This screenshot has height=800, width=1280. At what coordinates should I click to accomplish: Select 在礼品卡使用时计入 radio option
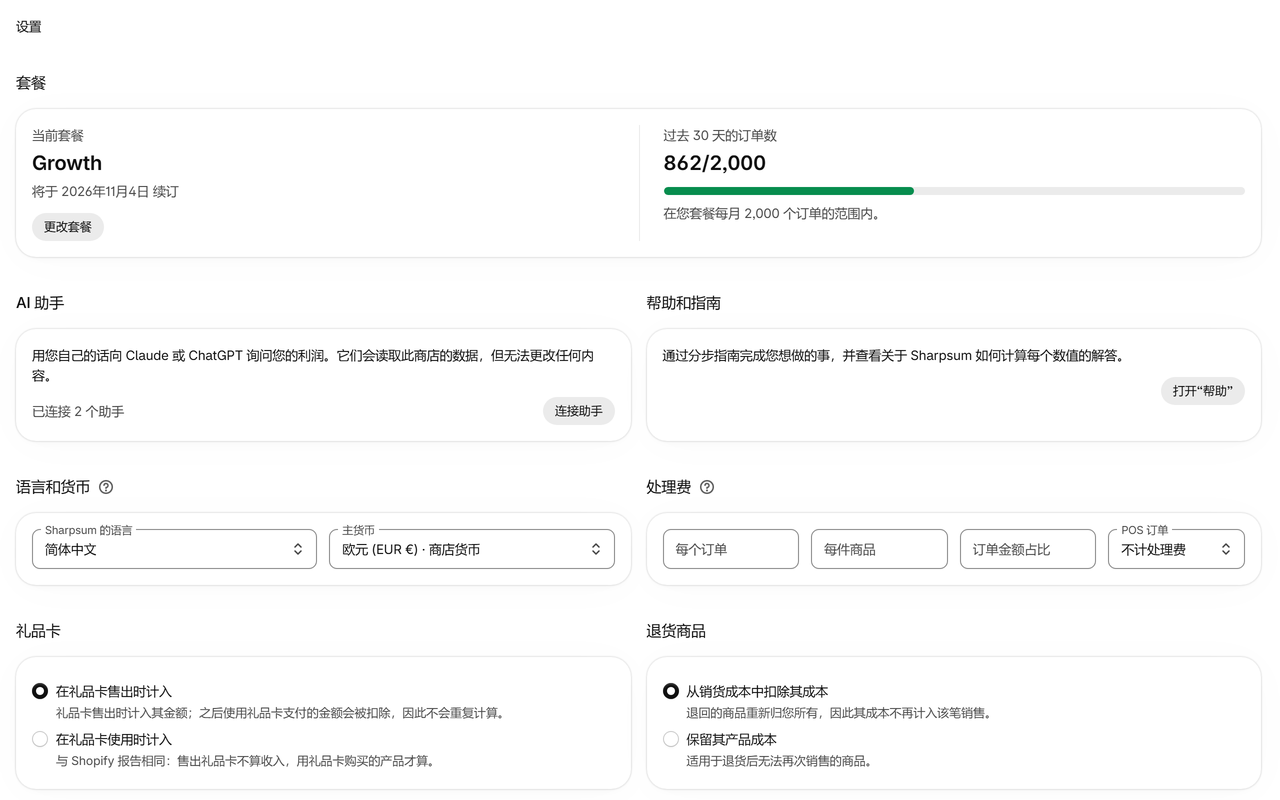[40, 739]
